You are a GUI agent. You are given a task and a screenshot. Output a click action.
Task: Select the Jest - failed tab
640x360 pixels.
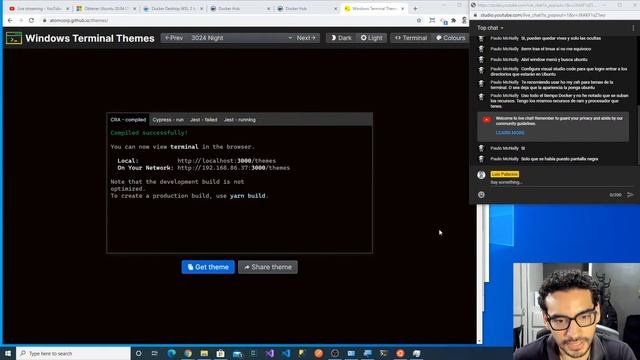204,120
